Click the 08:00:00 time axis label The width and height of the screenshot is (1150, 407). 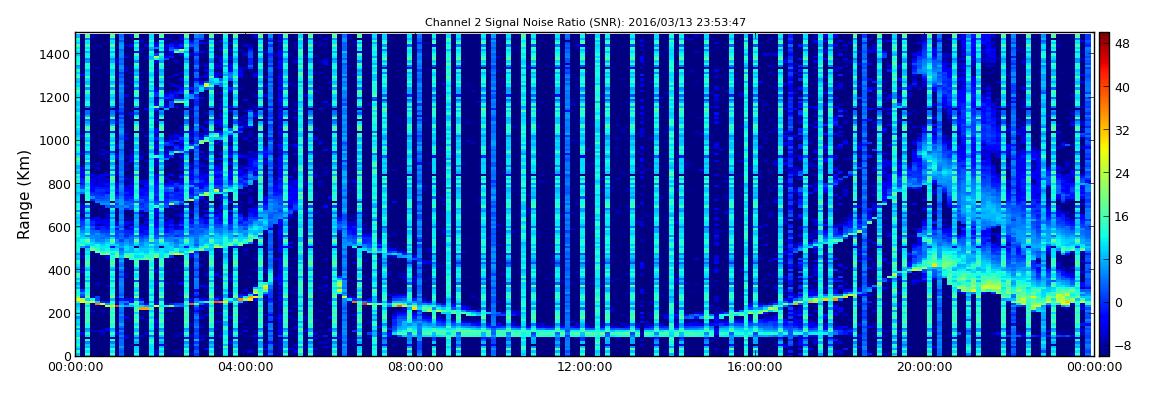[x=414, y=367]
